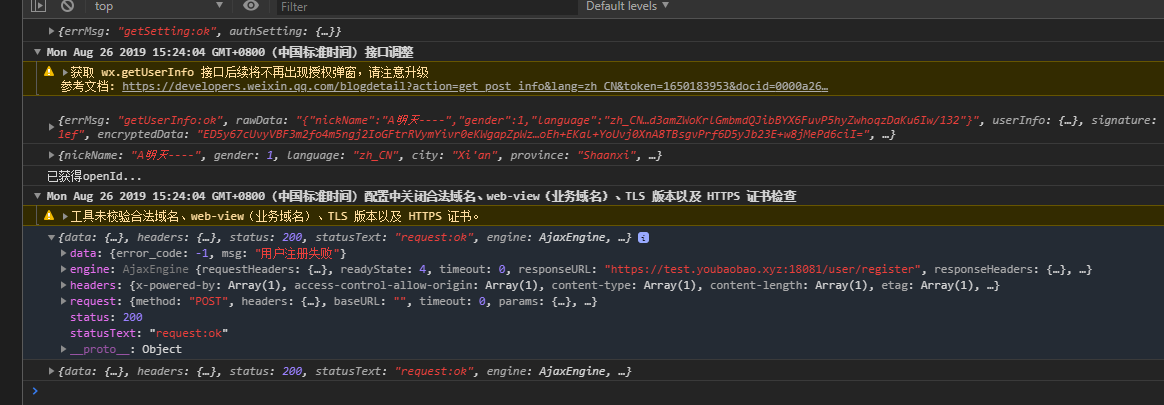Expand the last collapsed AjaxEngine response object

coord(51,371)
